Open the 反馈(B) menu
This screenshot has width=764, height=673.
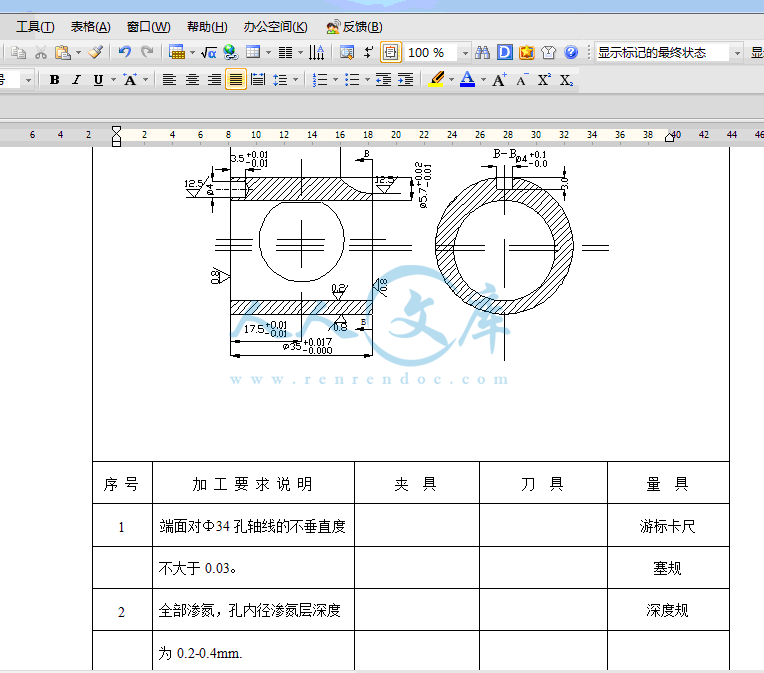click(355, 27)
